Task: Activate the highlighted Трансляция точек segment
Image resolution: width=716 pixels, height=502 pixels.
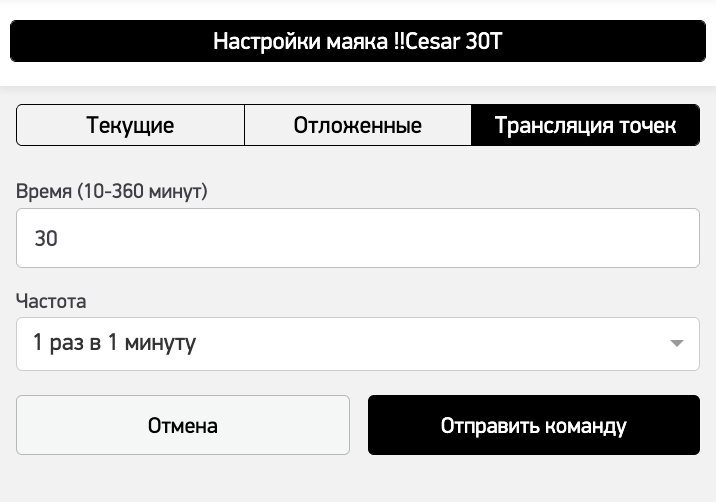Action: click(585, 126)
